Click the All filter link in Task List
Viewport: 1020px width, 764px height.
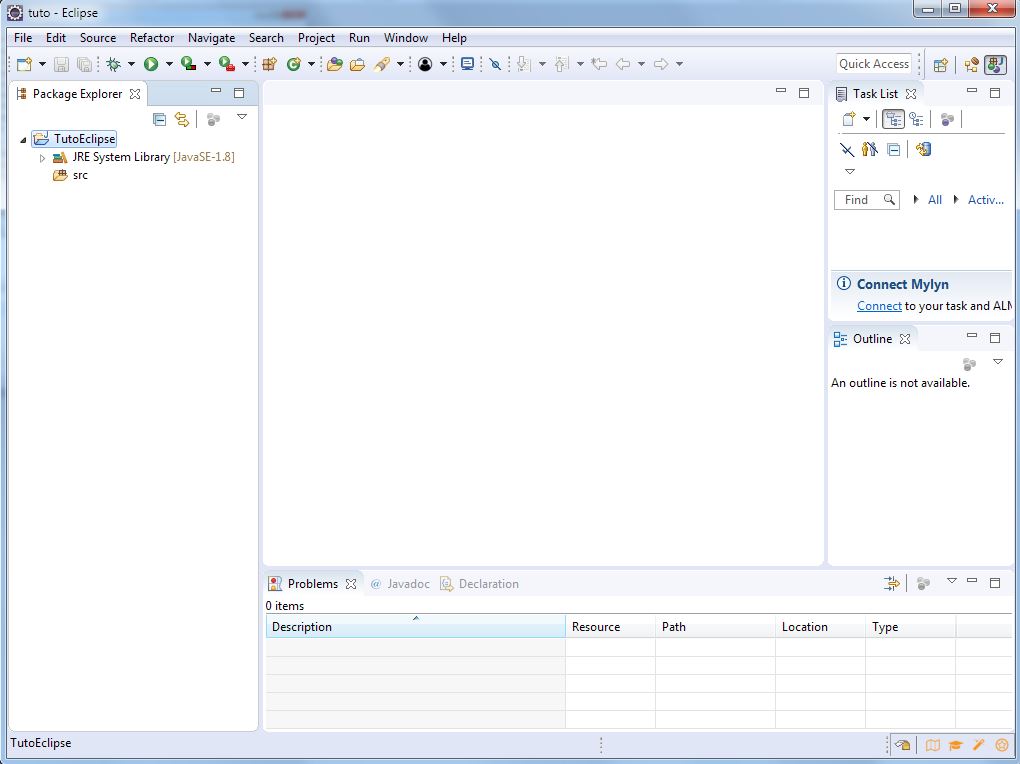[934, 200]
